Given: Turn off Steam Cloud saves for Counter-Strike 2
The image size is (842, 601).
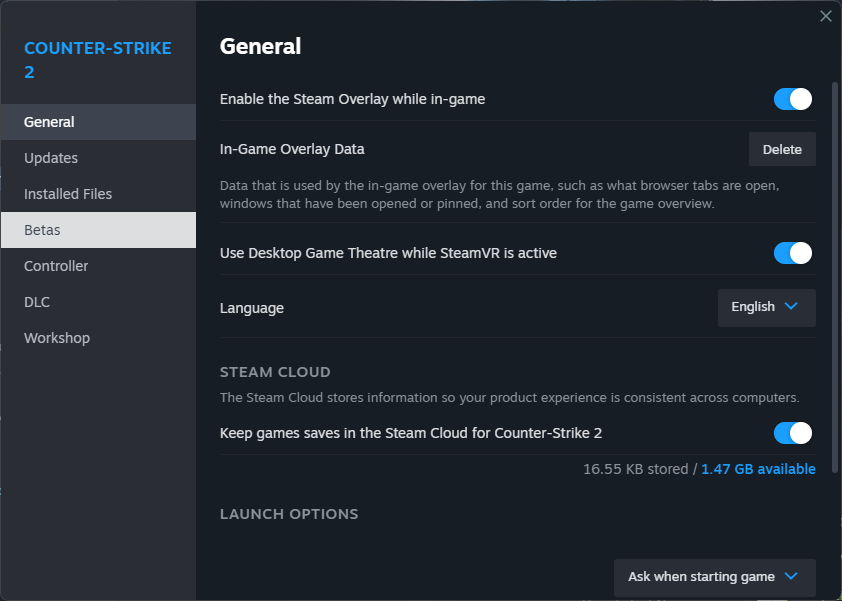Looking at the screenshot, I should tap(793, 433).
